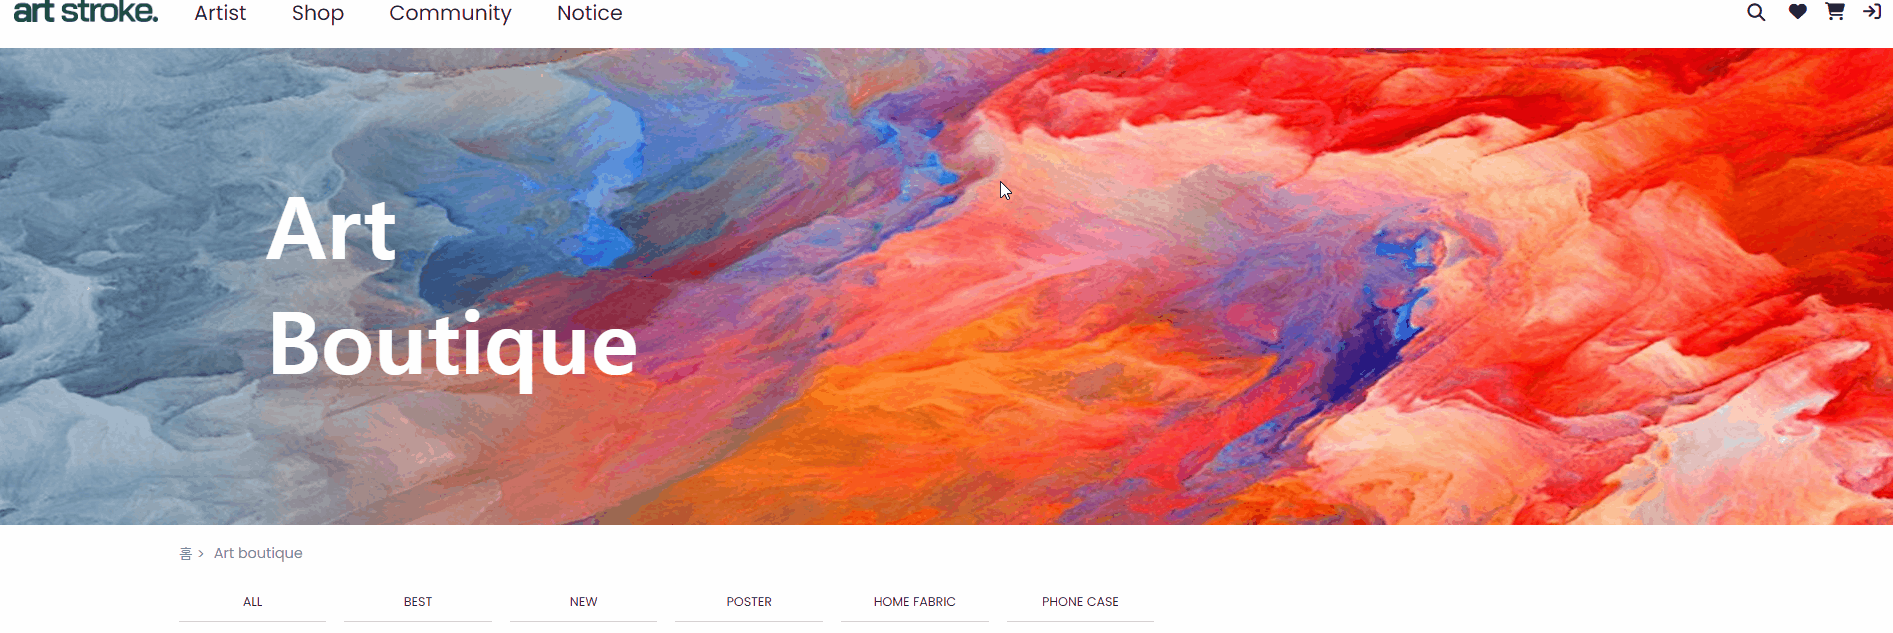Image resolution: width=1893 pixels, height=633 pixels.
Task: Choose the PHONE CASE tab
Action: point(1080,602)
